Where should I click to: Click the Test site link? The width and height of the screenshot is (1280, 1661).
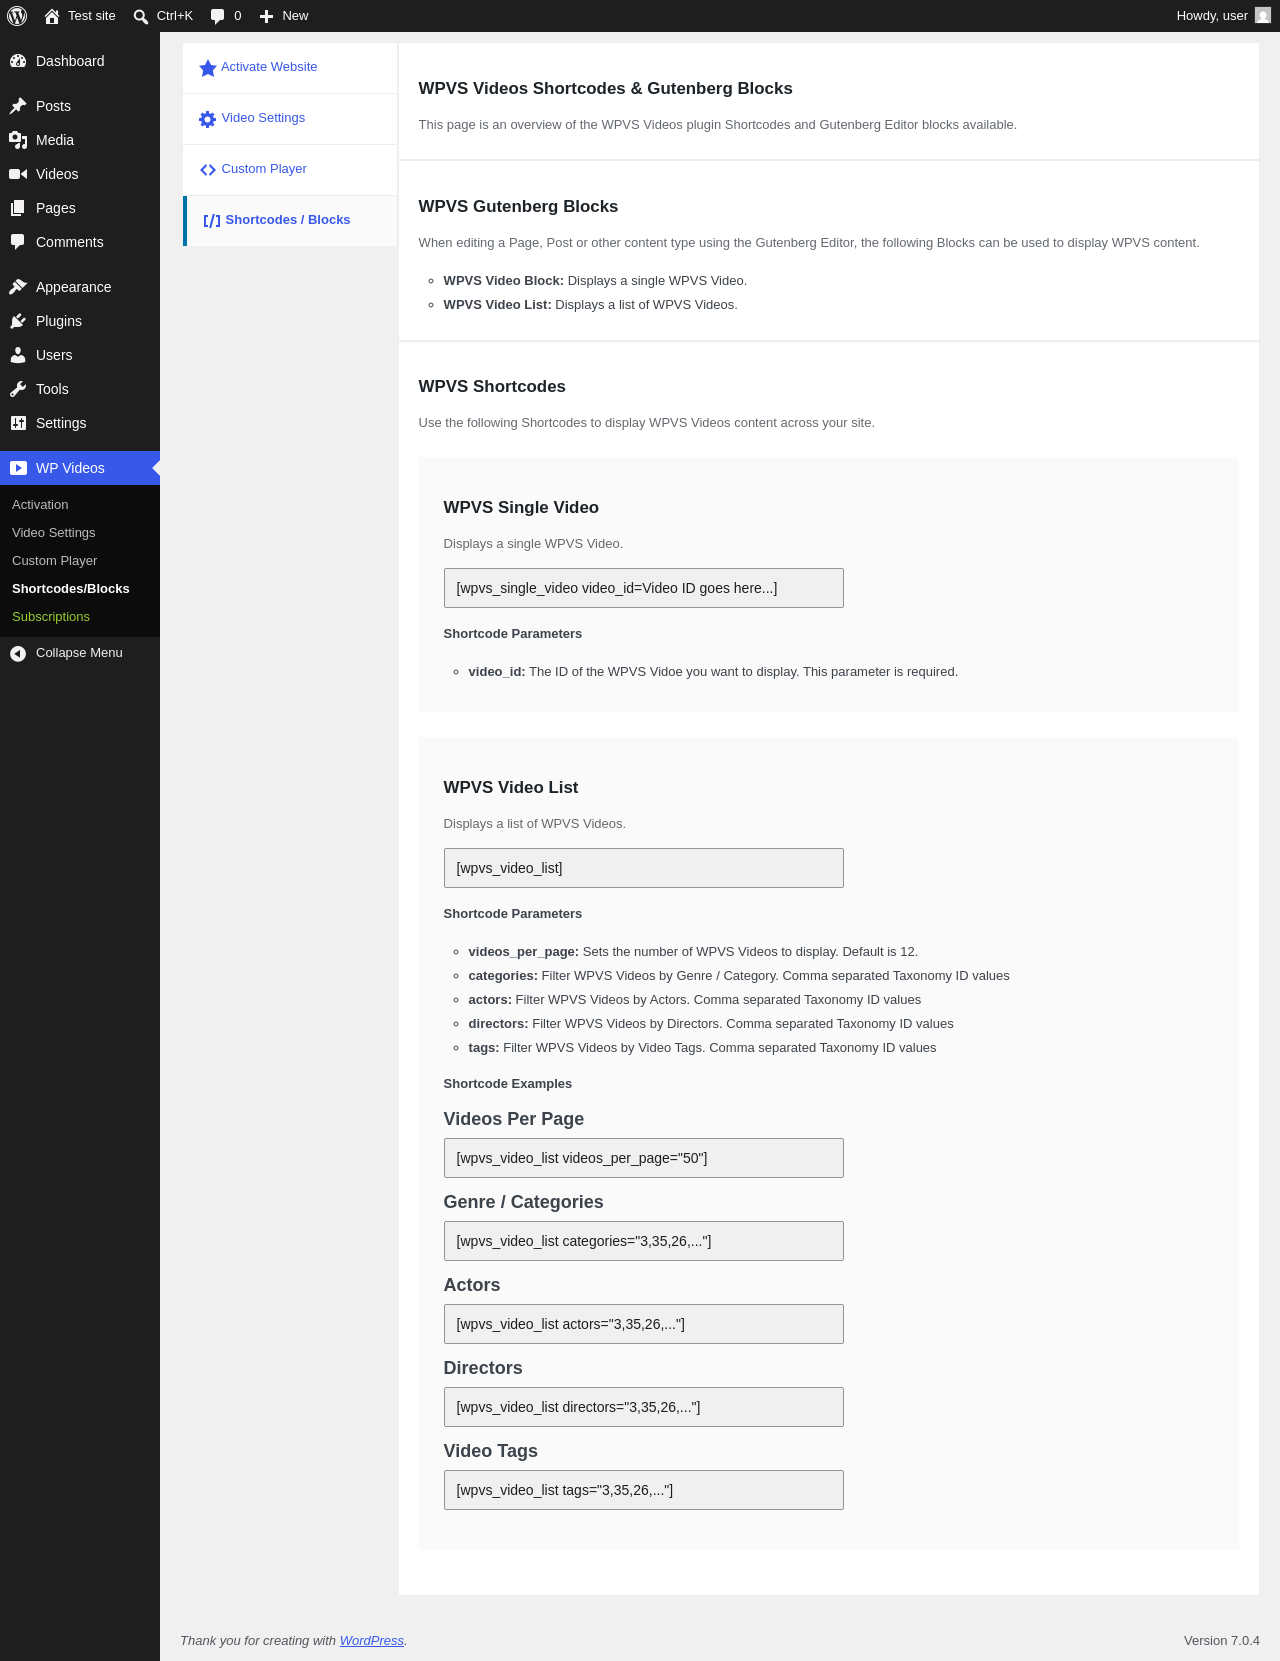80,16
